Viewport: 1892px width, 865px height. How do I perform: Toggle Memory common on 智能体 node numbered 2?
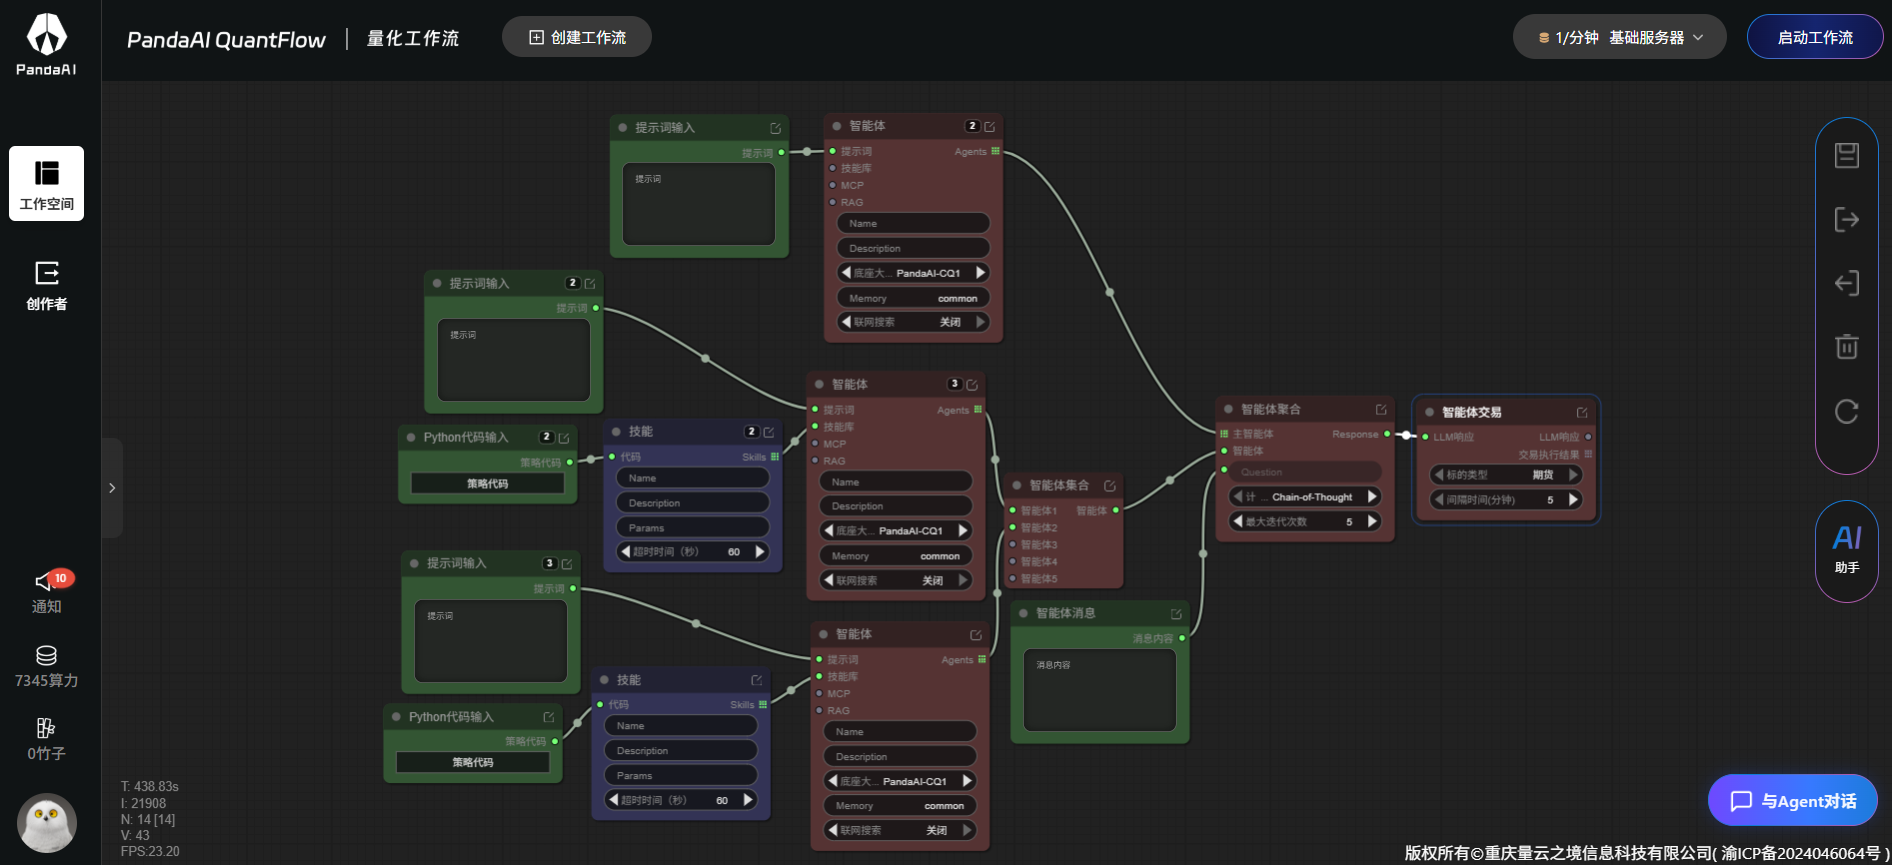click(x=913, y=298)
